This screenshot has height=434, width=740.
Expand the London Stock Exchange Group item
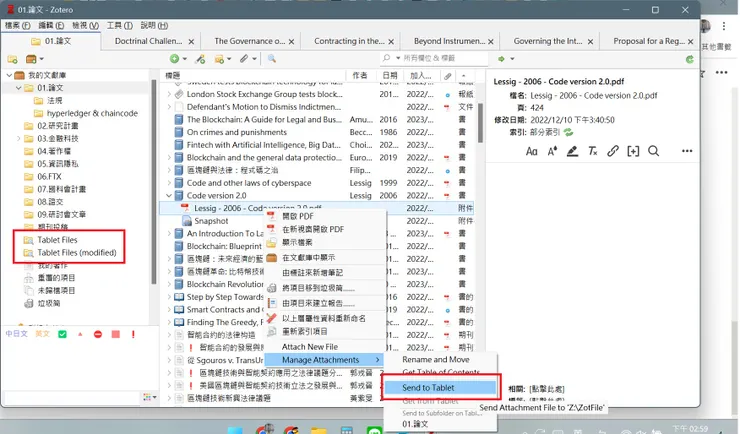(169, 94)
